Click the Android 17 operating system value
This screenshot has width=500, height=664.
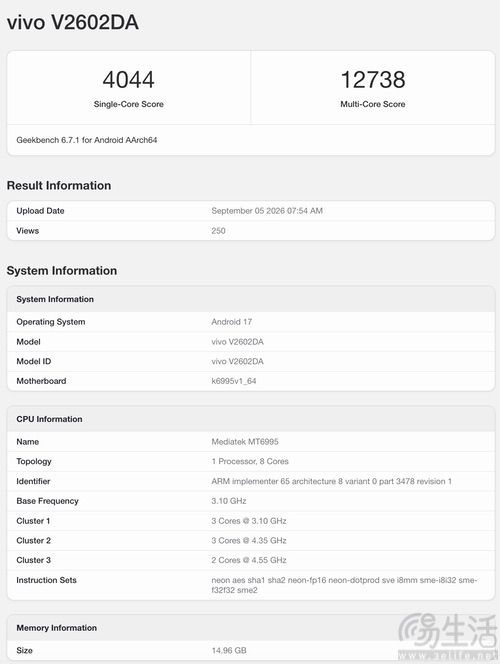click(x=232, y=322)
